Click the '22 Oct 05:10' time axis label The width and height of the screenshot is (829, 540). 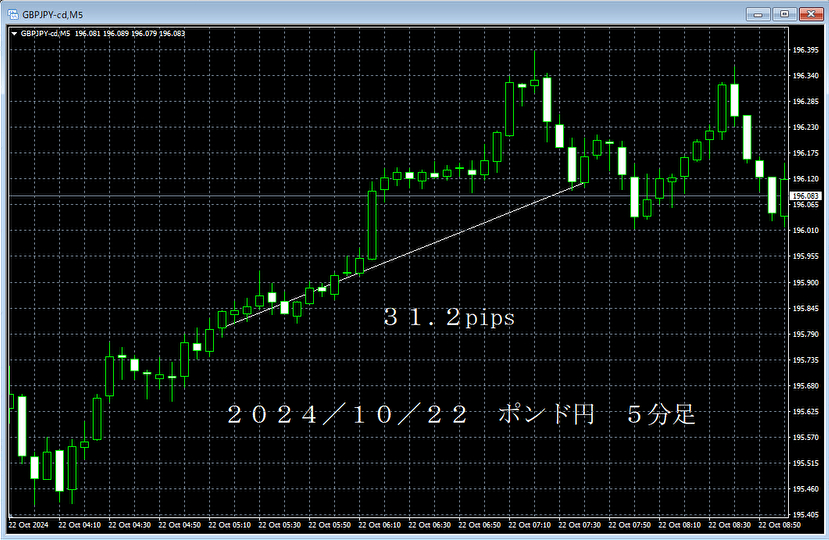coord(229,525)
